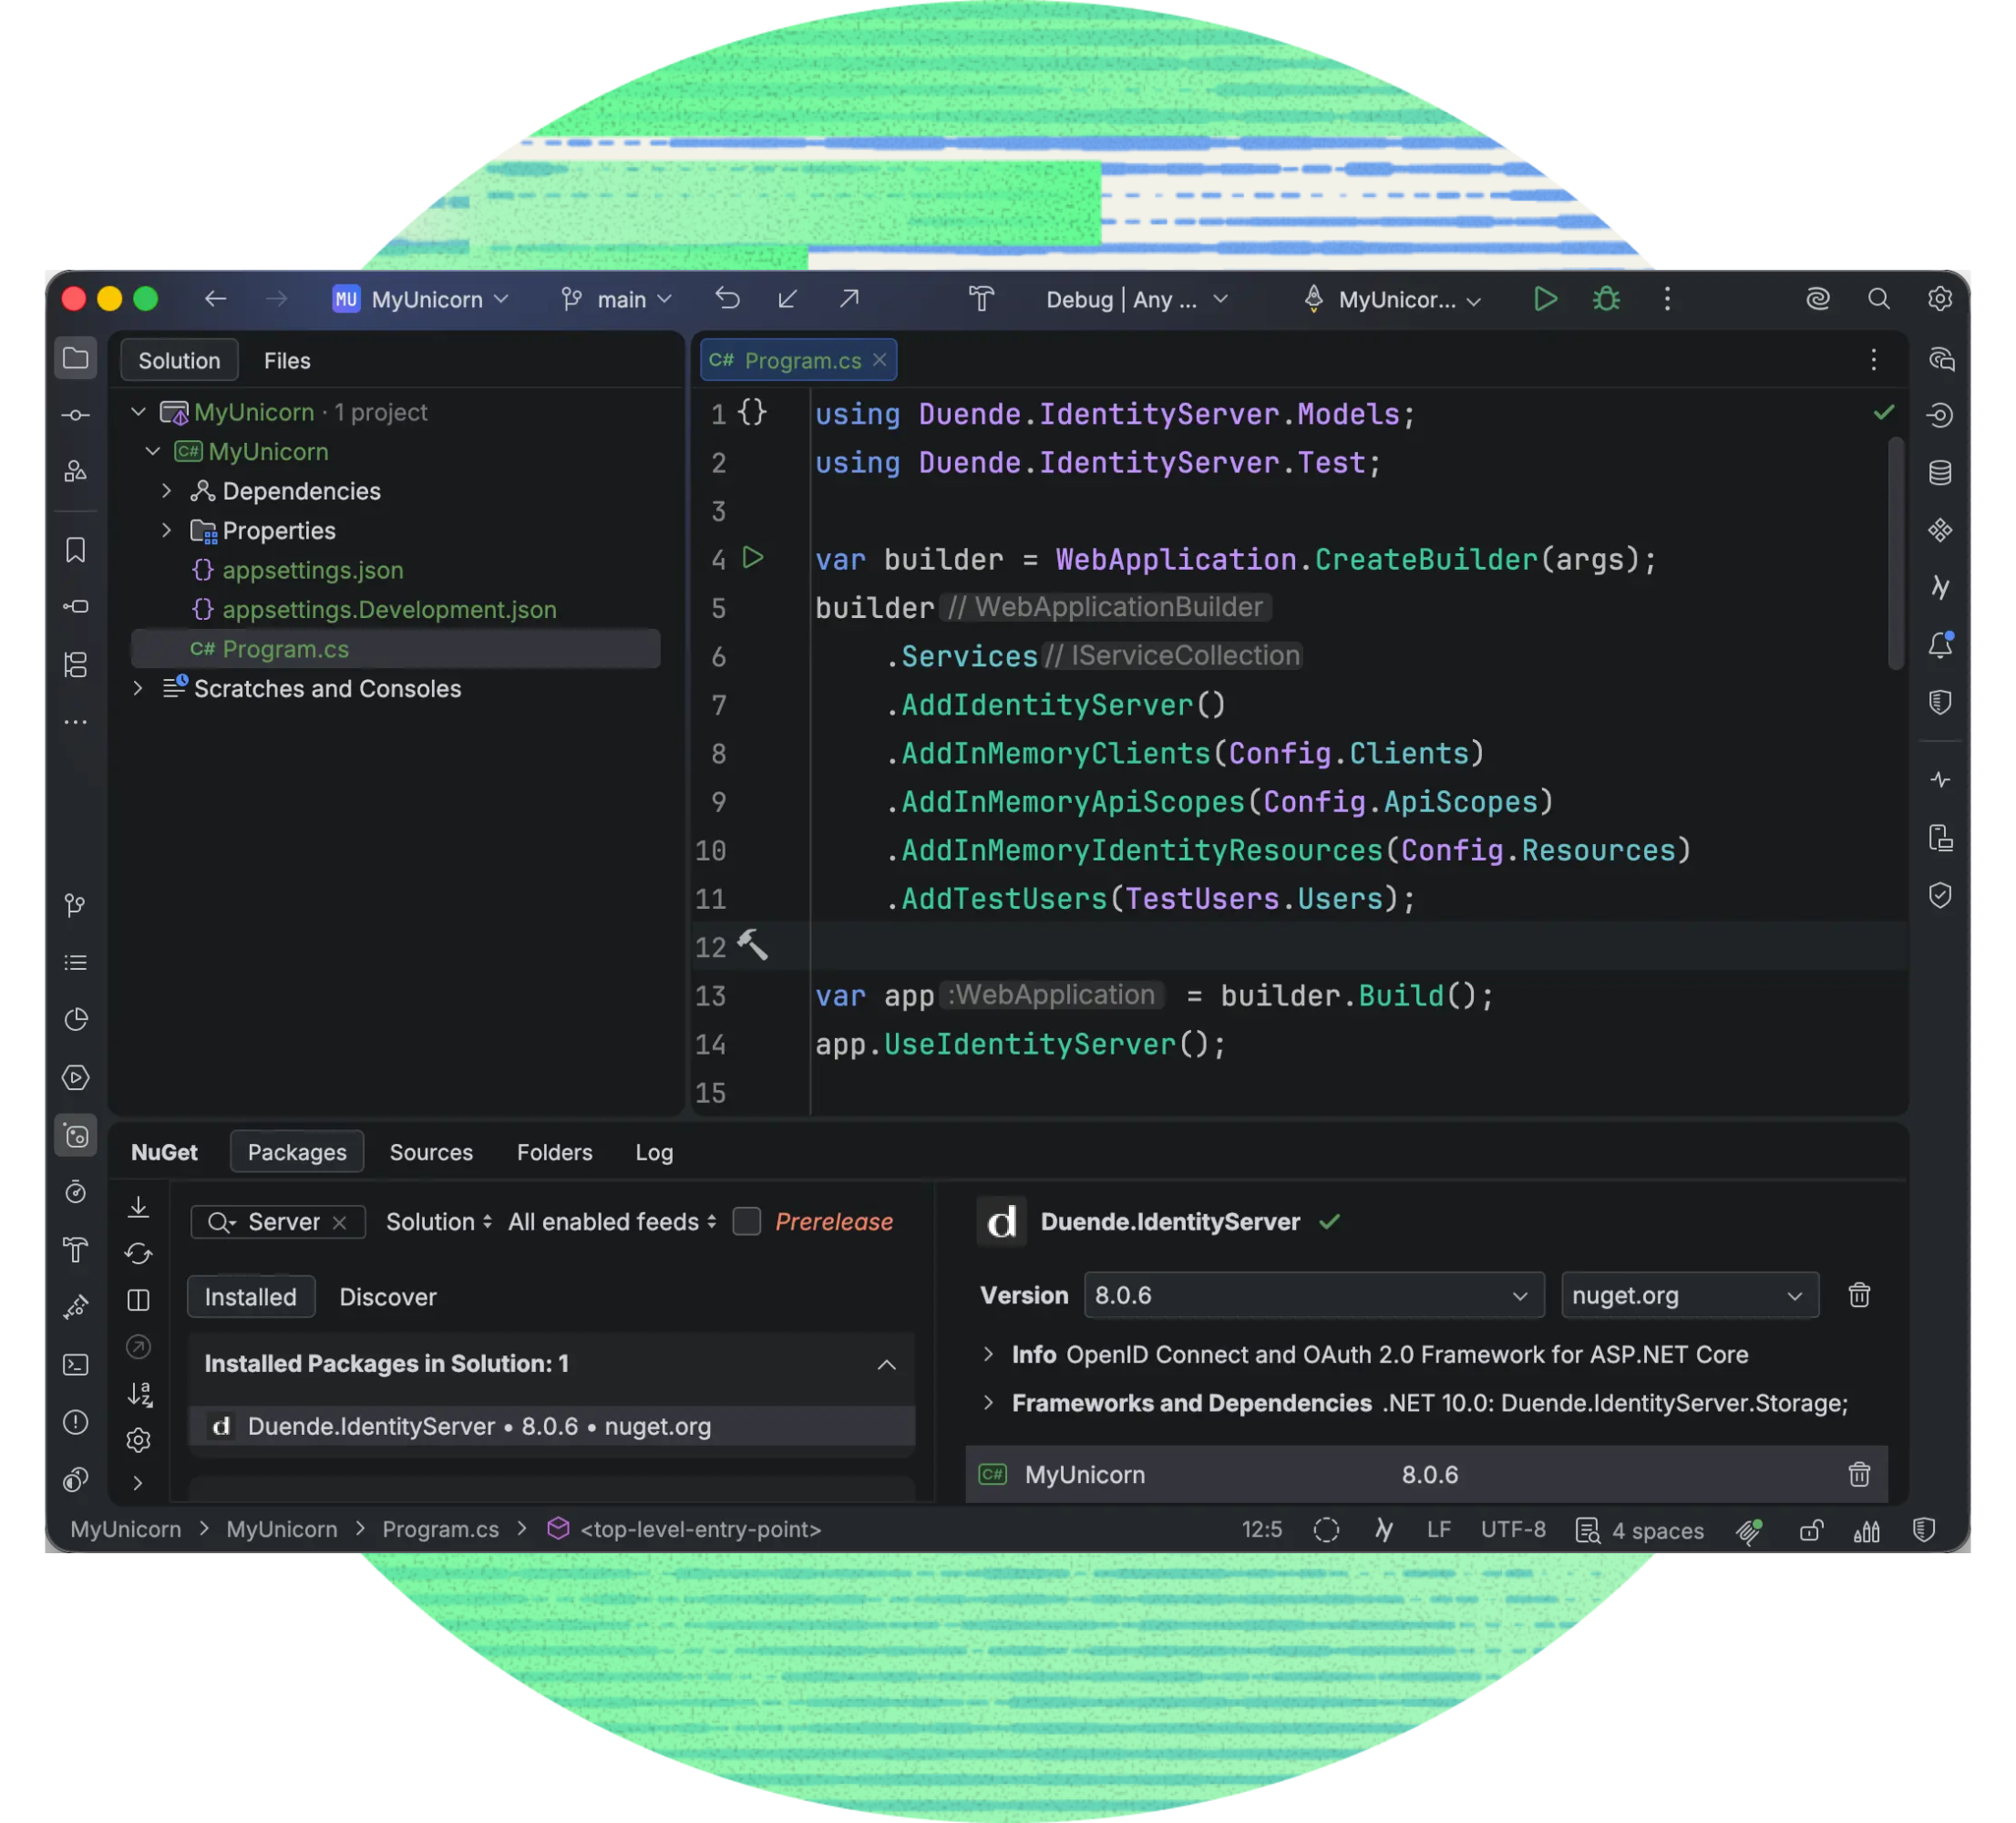Switch to the Files tab

(287, 360)
